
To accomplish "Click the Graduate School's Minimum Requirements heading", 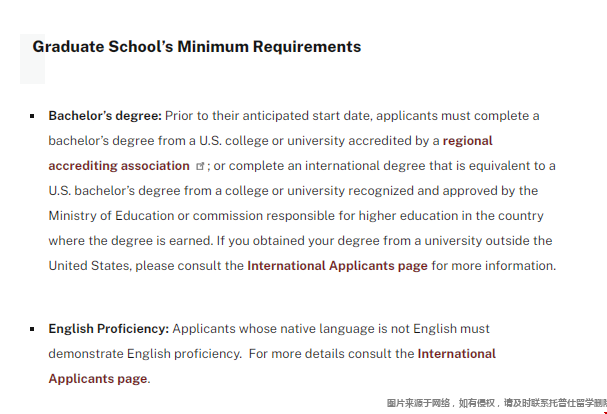I will click(197, 47).
